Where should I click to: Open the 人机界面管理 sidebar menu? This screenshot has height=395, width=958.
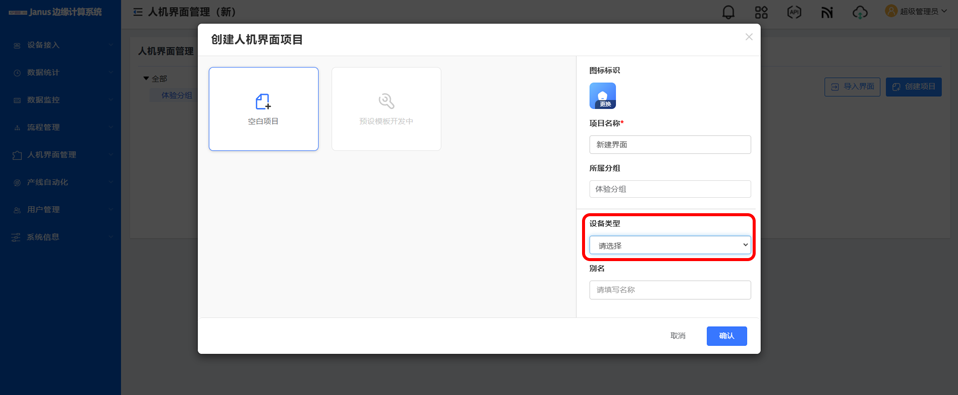[x=61, y=155]
